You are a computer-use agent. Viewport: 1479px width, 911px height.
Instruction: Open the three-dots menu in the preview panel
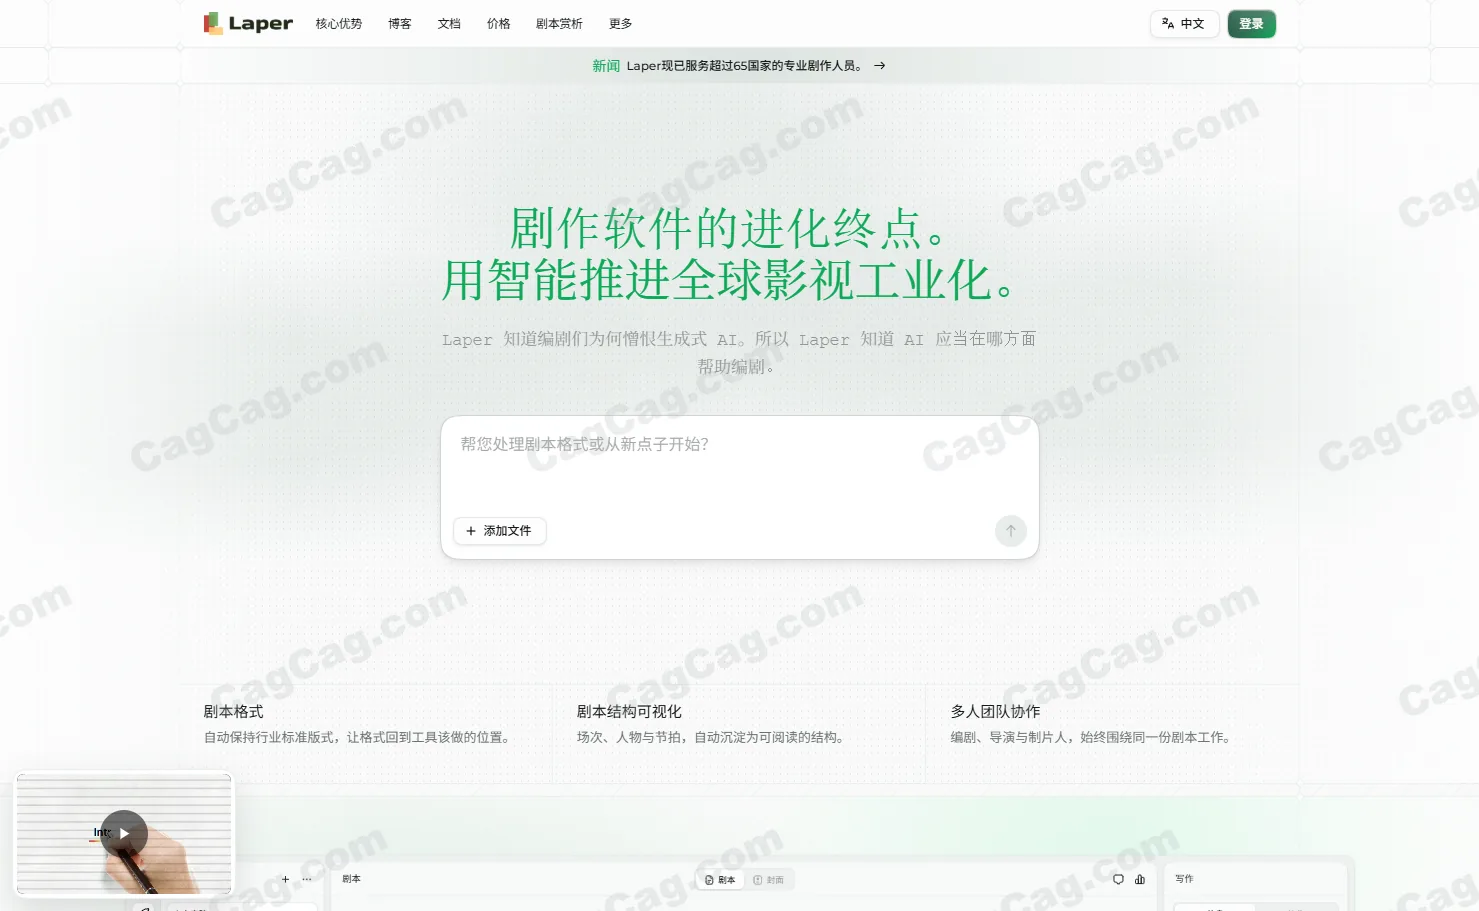tap(307, 879)
